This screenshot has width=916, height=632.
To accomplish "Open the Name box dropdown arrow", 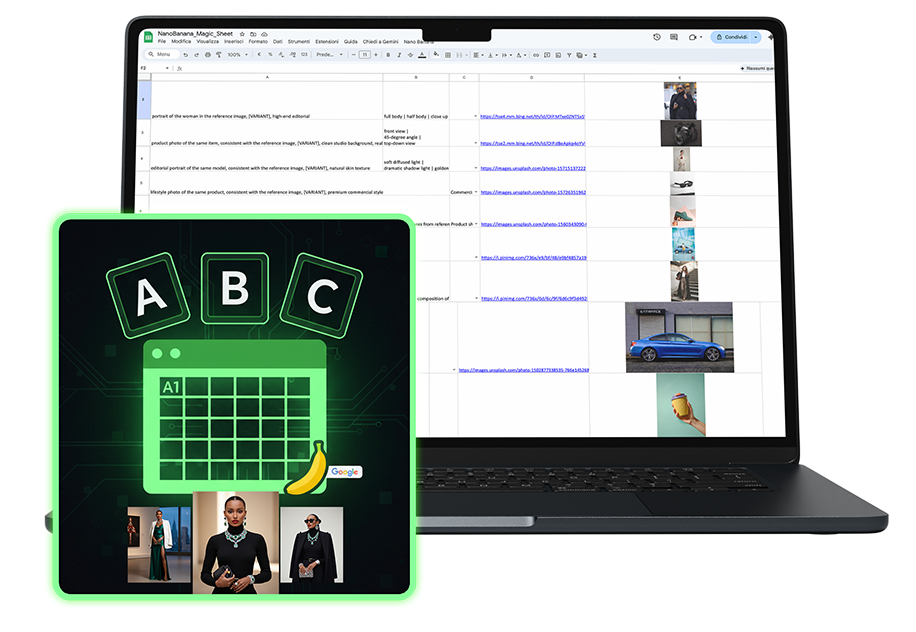I will pos(167,68).
